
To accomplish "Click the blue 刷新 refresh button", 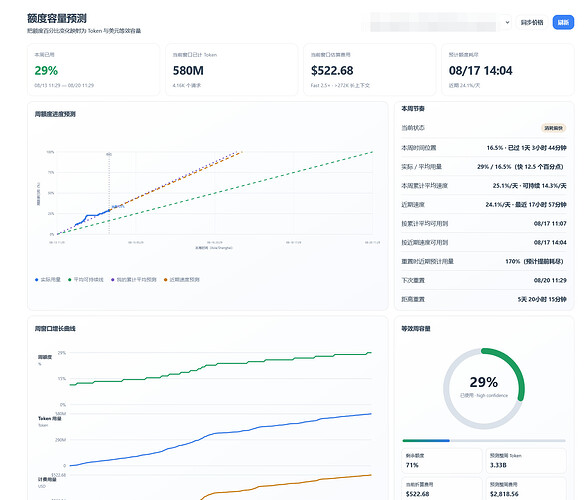I will point(563,22).
